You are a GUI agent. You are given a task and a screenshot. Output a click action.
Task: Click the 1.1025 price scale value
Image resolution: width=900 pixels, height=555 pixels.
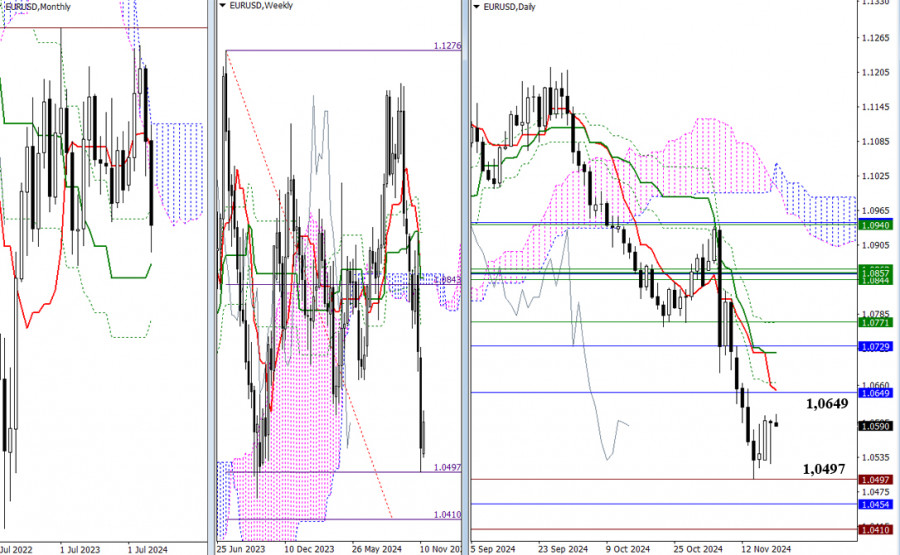pyautogui.click(x=875, y=176)
